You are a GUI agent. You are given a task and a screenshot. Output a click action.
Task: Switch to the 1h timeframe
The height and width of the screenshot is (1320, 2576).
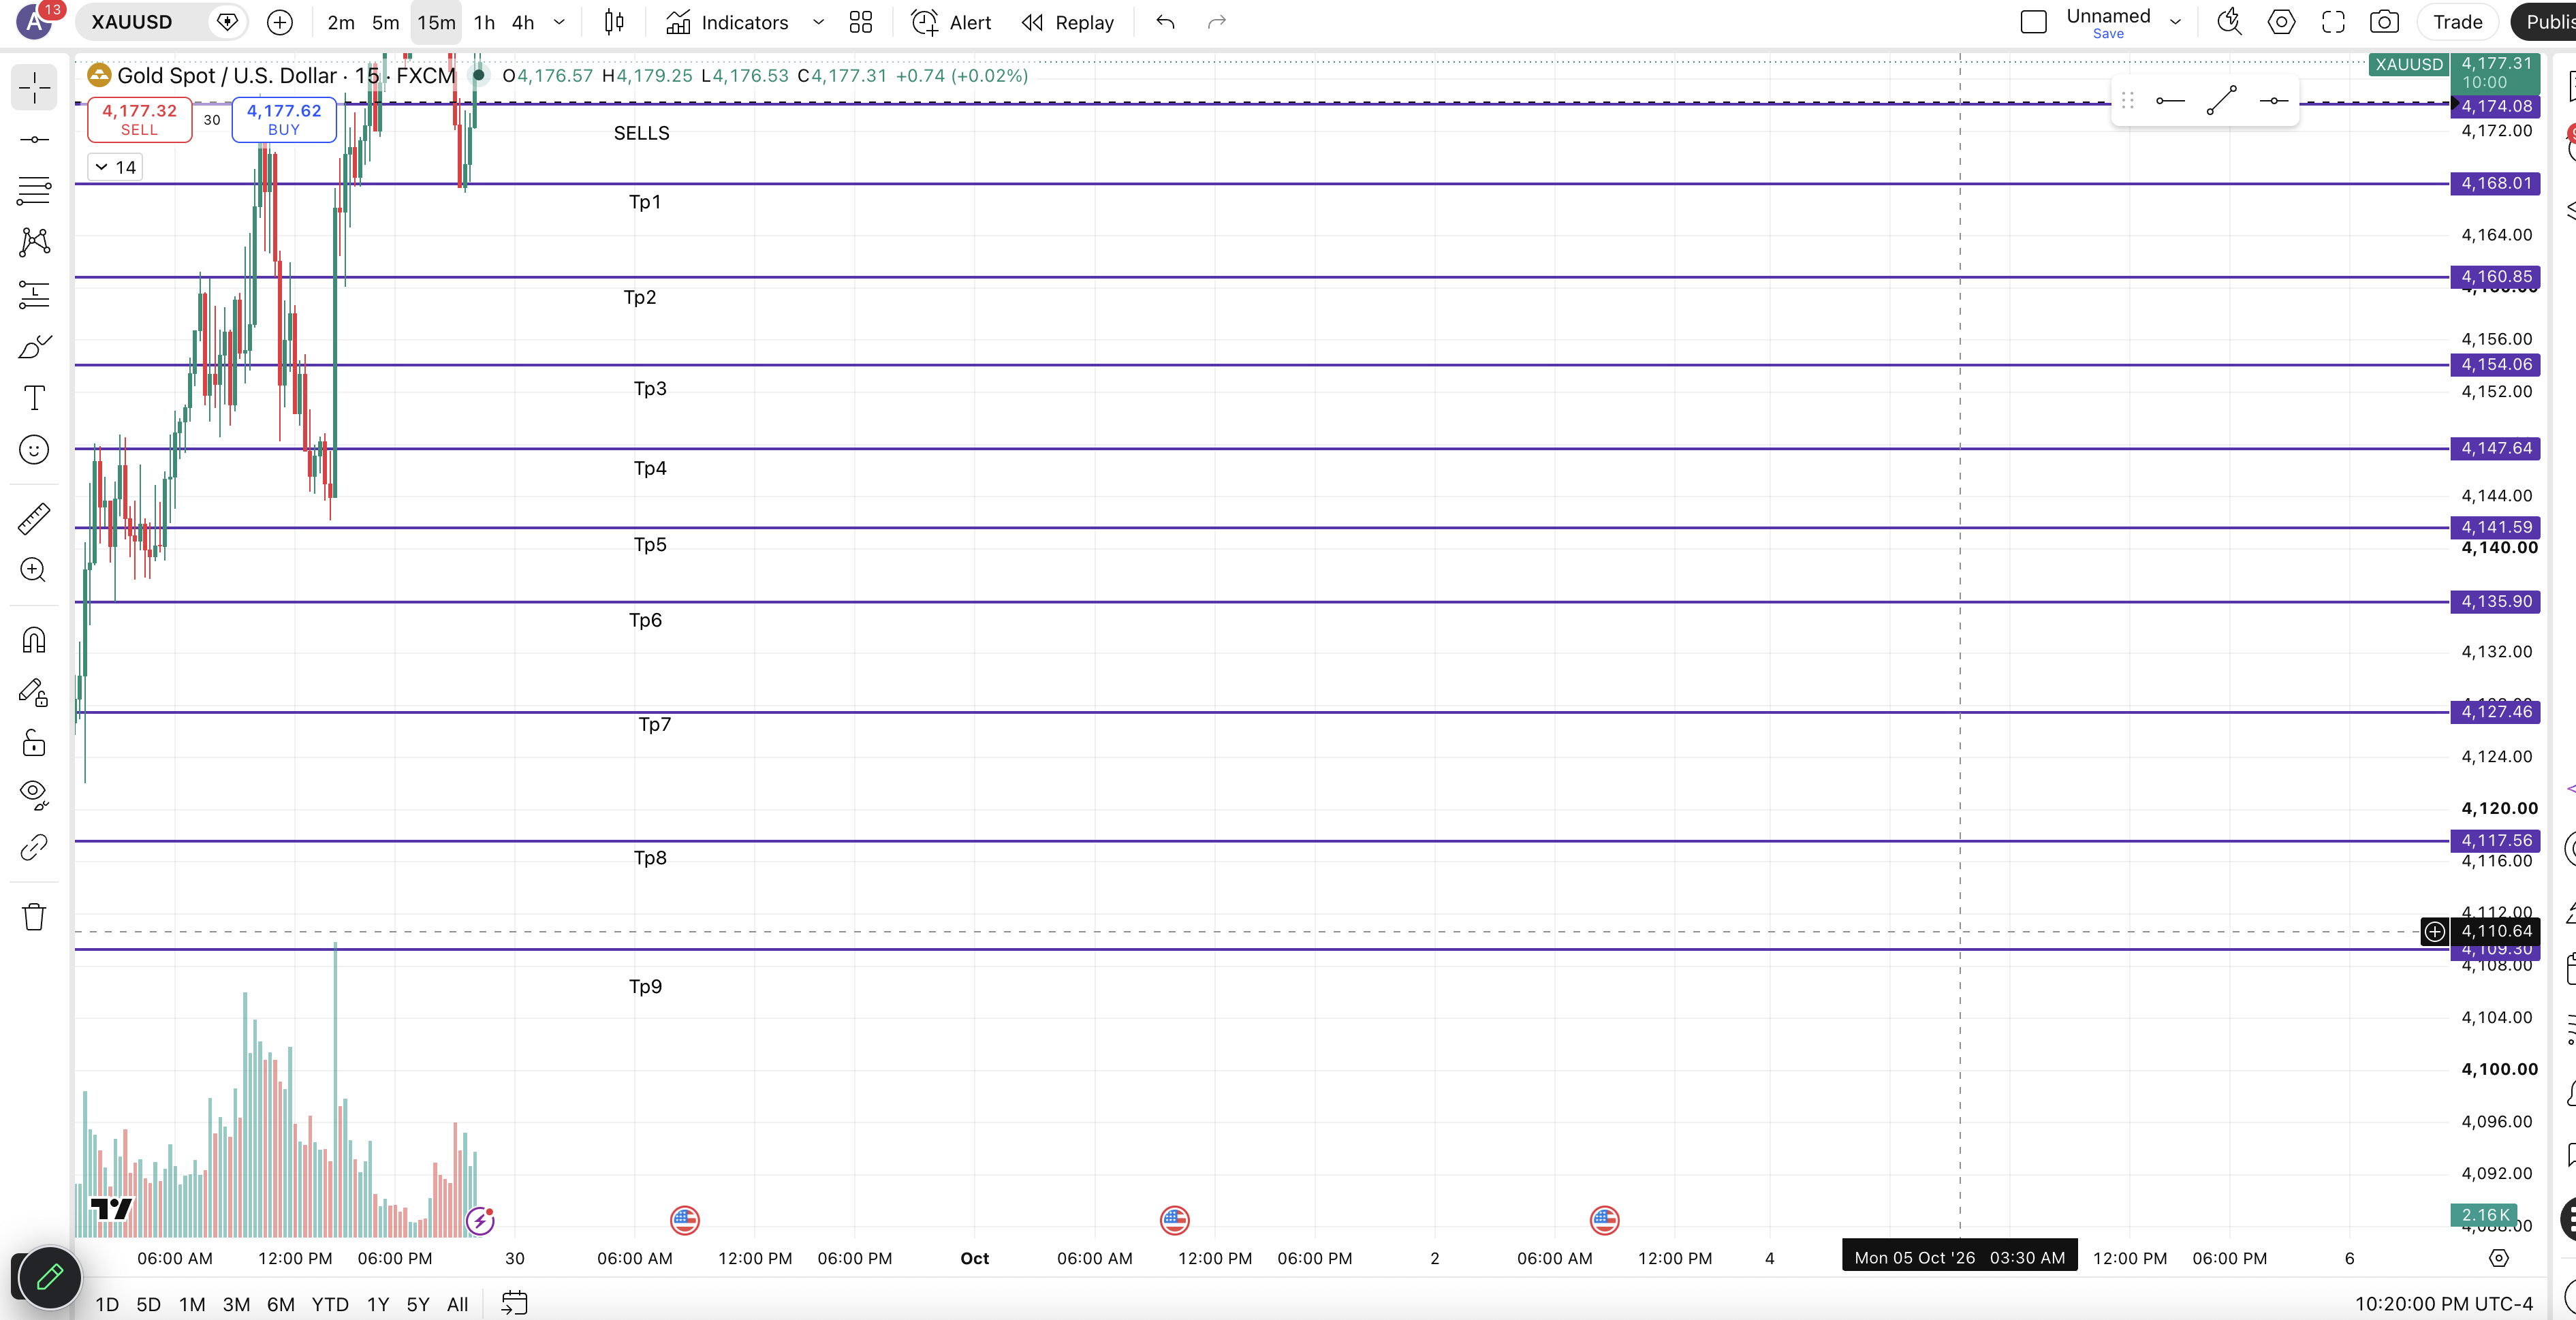click(x=484, y=22)
